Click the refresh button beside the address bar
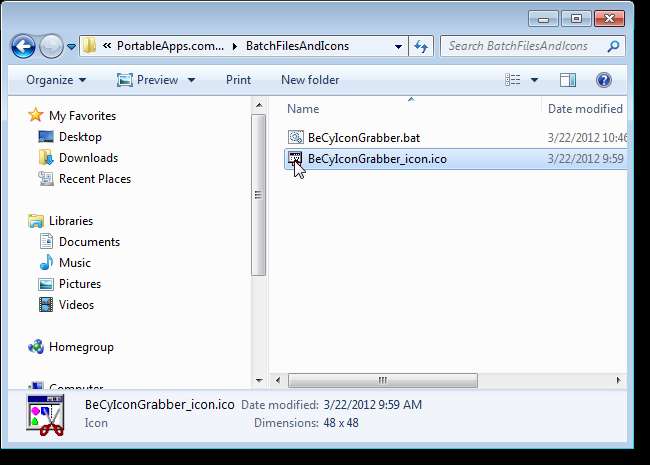 tap(421, 46)
